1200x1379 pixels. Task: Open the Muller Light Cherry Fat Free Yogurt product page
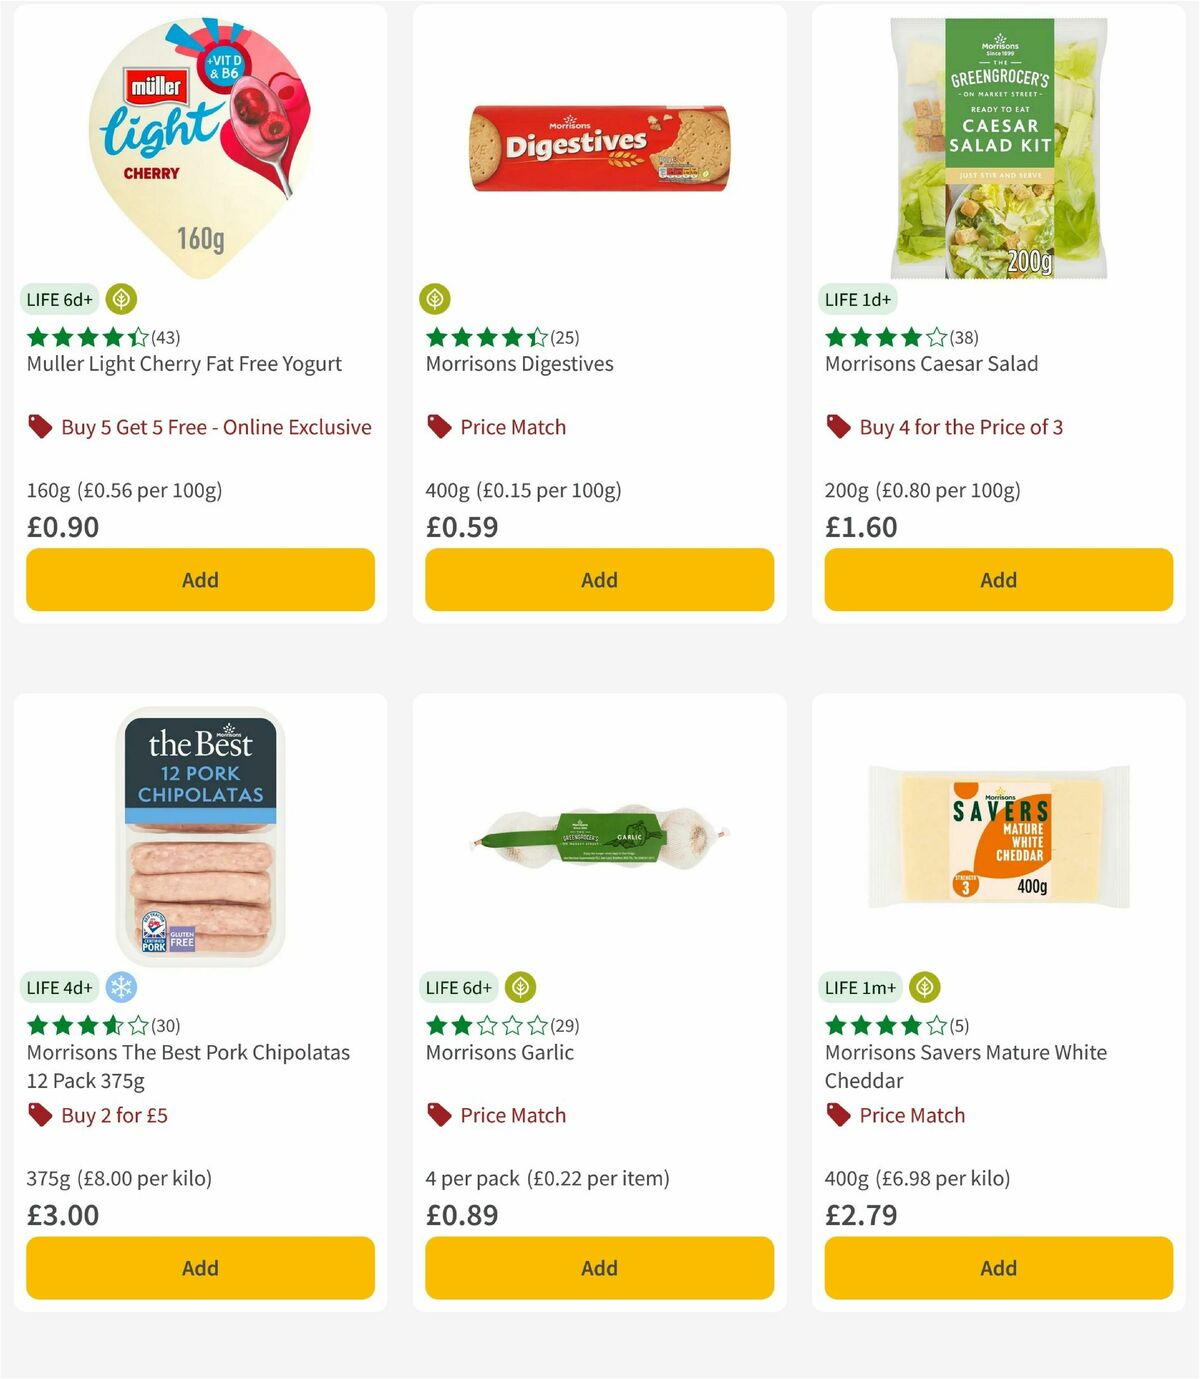click(x=184, y=364)
